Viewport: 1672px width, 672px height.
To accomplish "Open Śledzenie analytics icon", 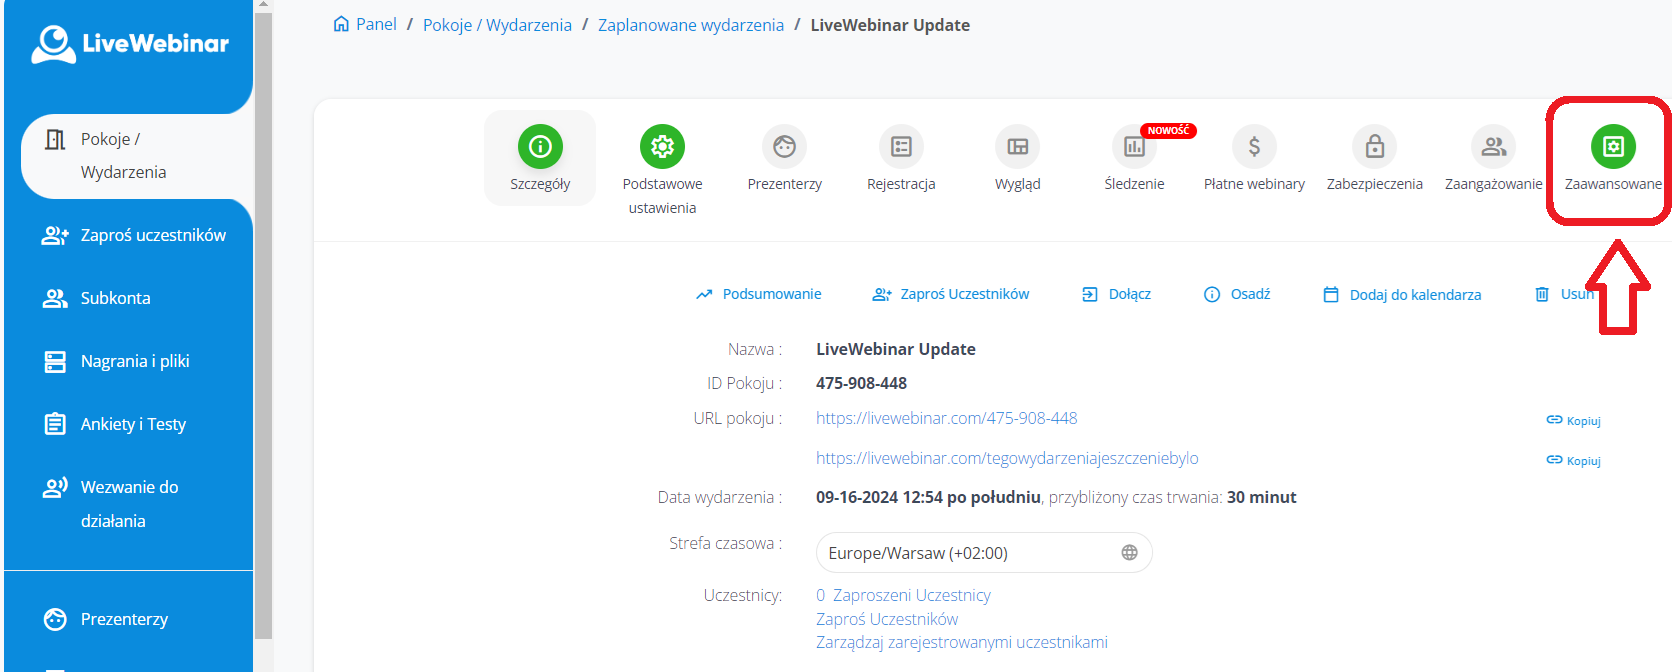I will point(1134,147).
